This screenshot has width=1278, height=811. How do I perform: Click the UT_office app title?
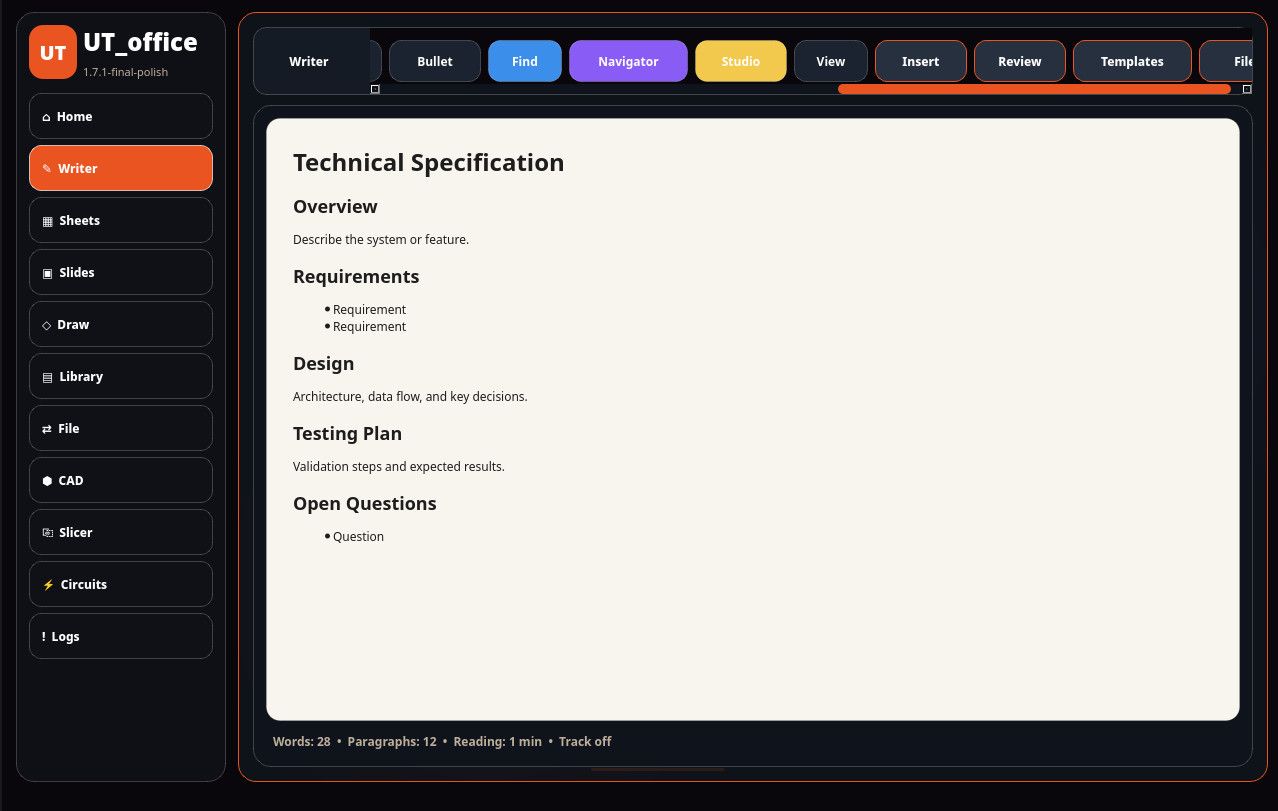coord(140,42)
